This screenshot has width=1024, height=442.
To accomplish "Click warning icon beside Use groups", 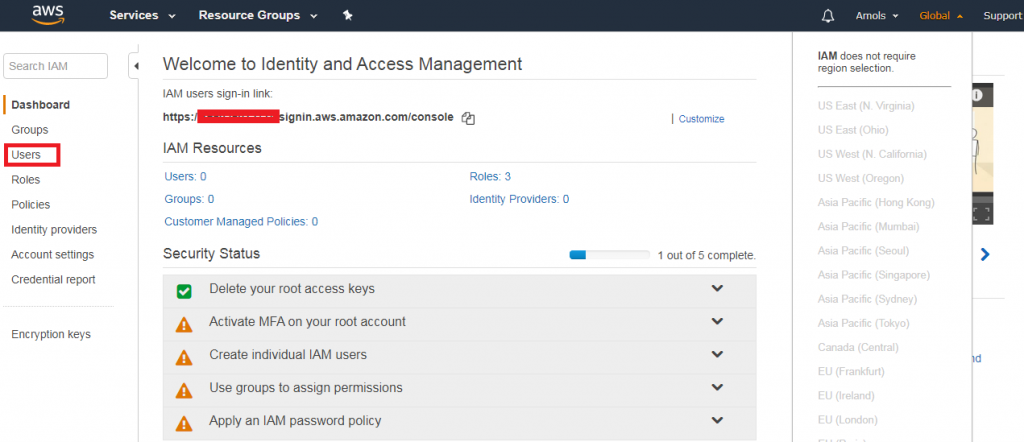I will tap(184, 391).
